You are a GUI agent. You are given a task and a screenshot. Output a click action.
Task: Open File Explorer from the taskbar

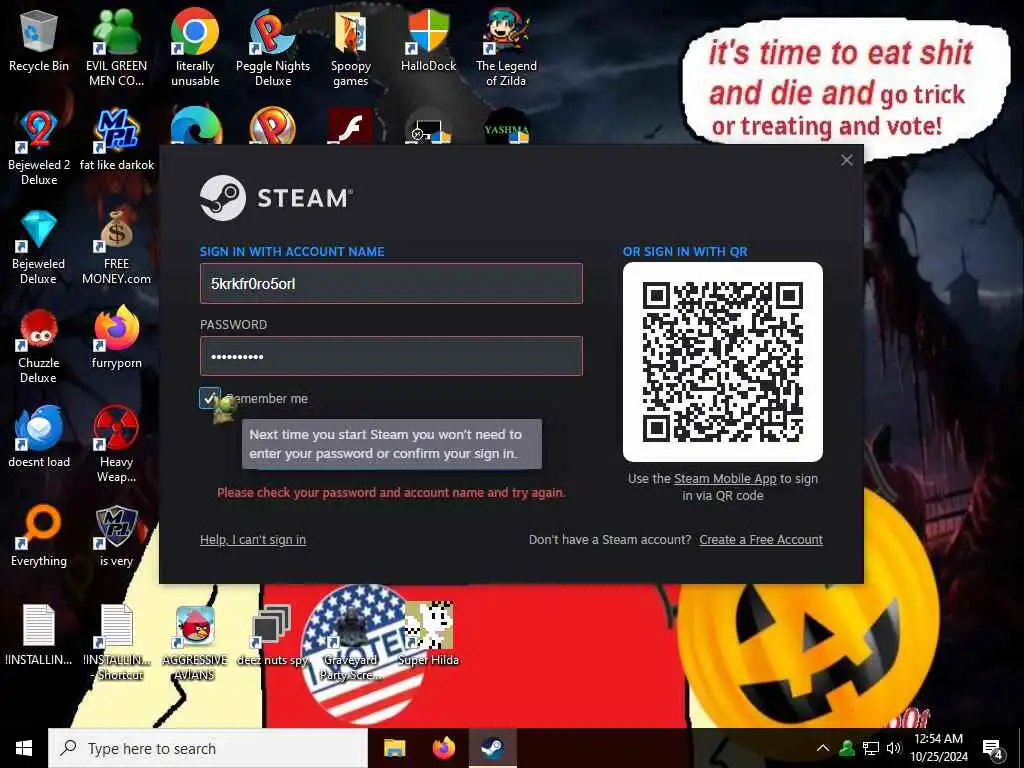(394, 748)
